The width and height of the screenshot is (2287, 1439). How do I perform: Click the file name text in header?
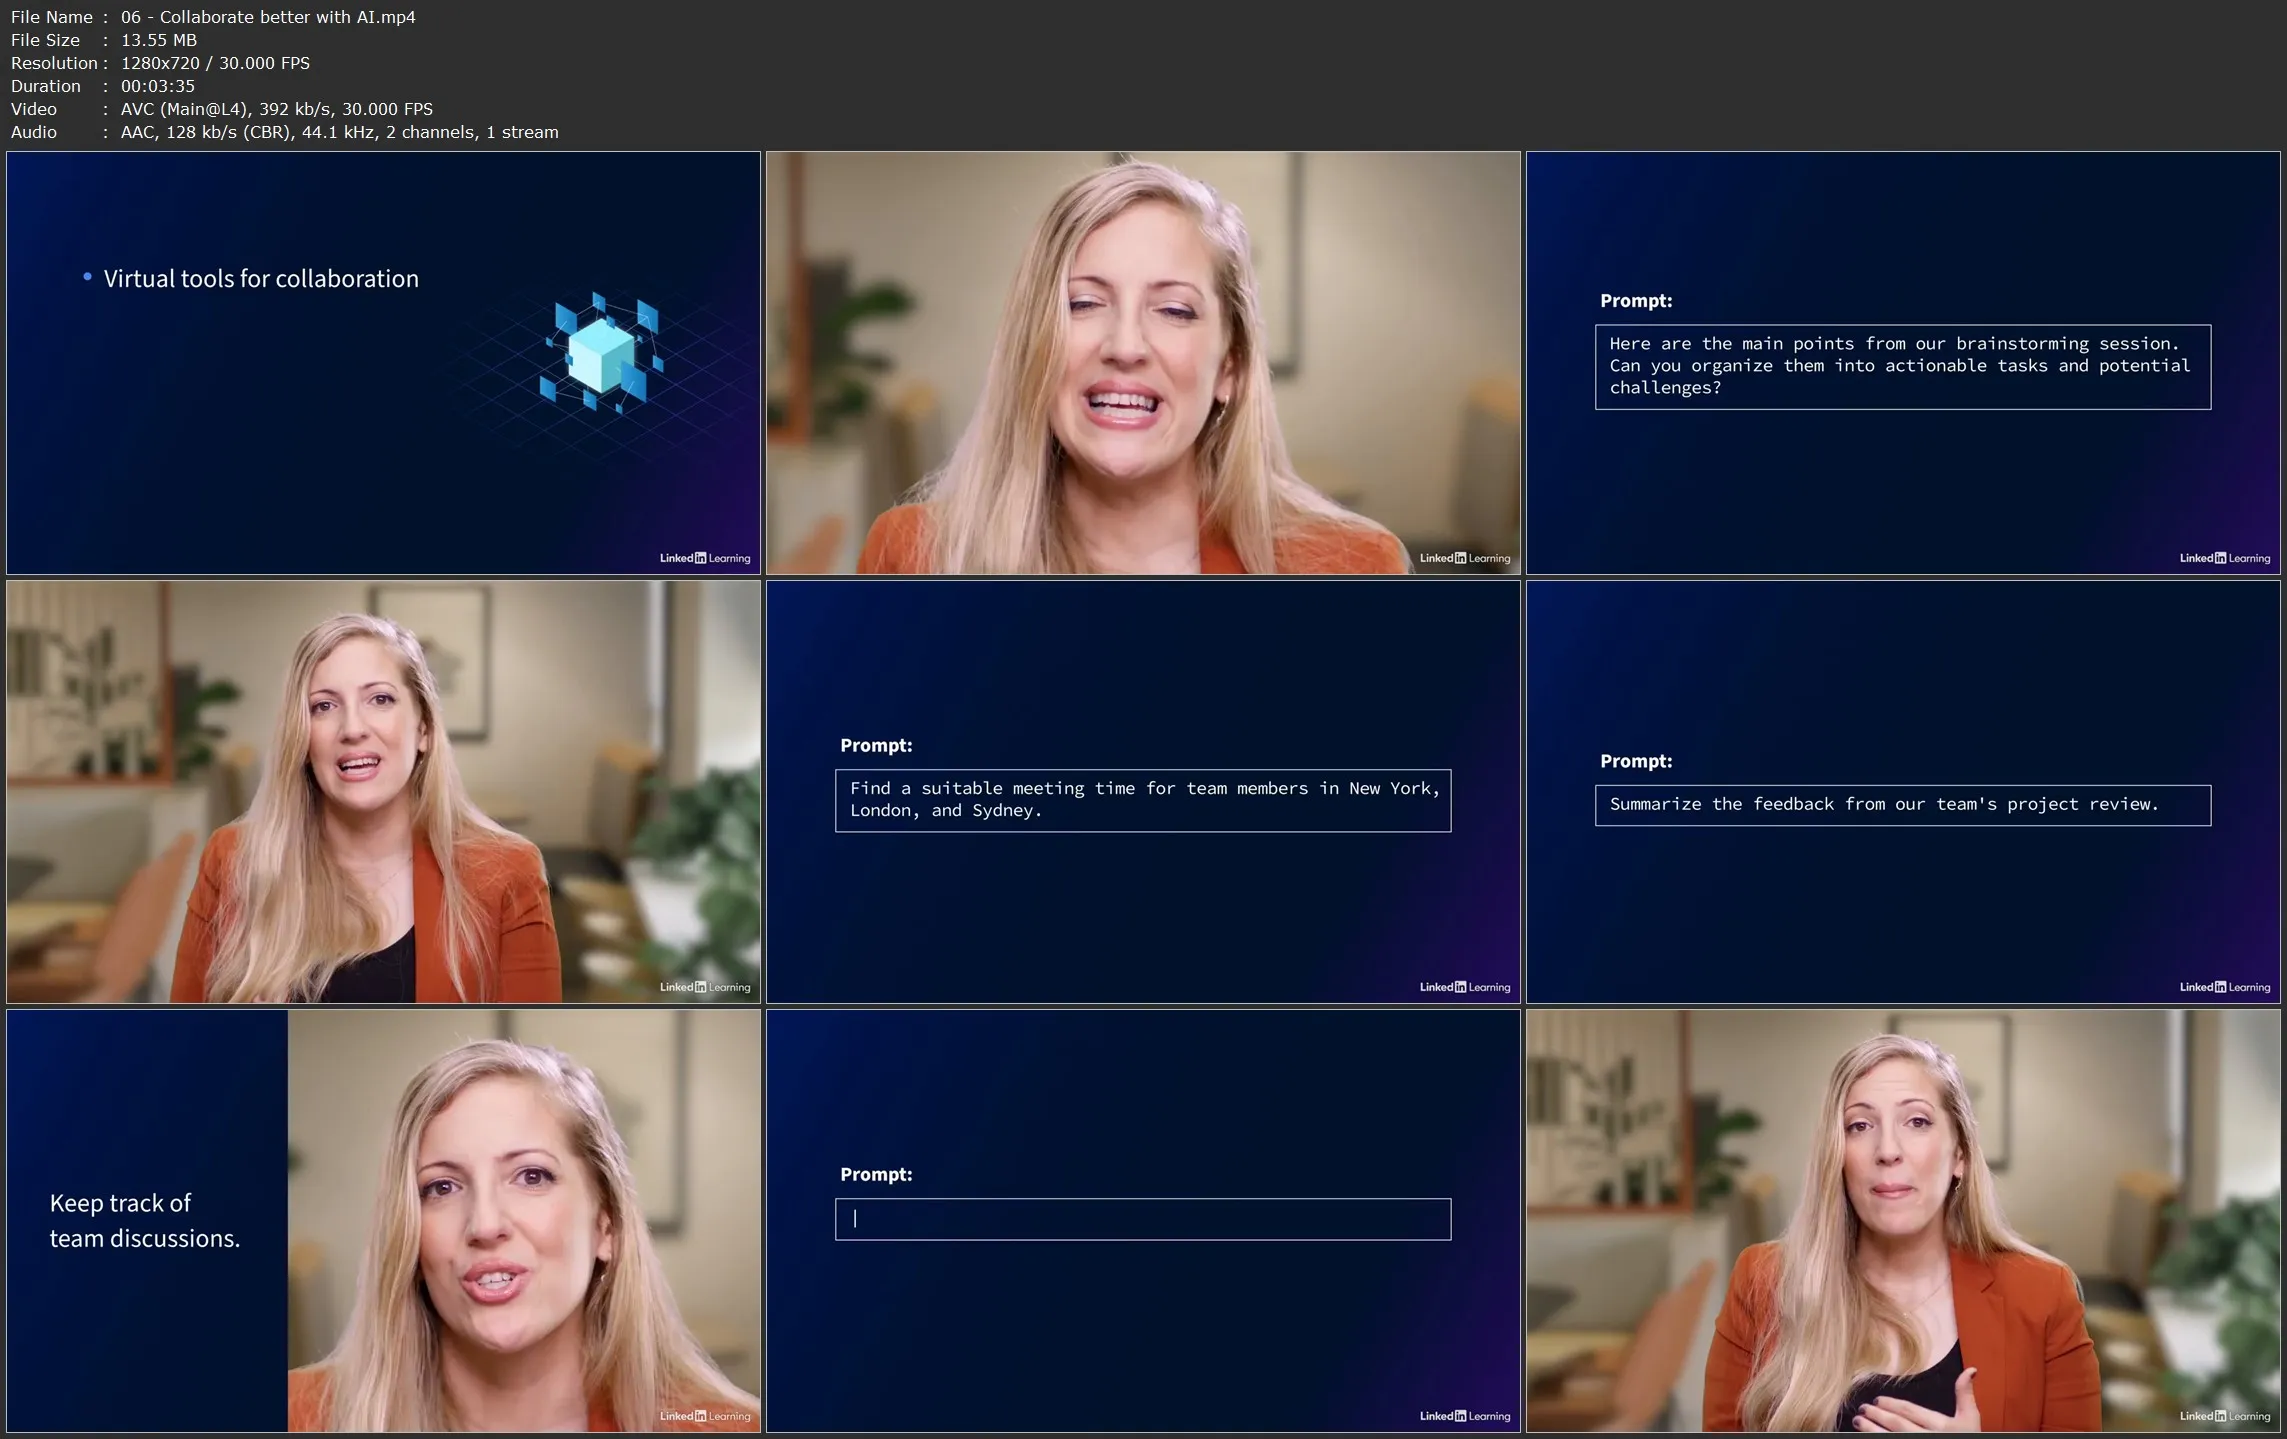coord(267,17)
